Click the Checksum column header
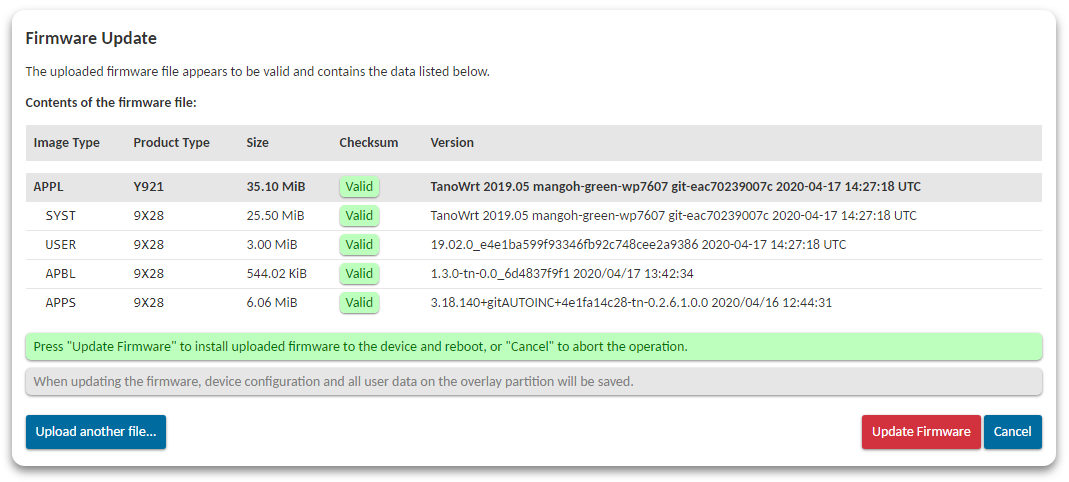The height and width of the screenshot is (482, 1069). click(x=369, y=143)
